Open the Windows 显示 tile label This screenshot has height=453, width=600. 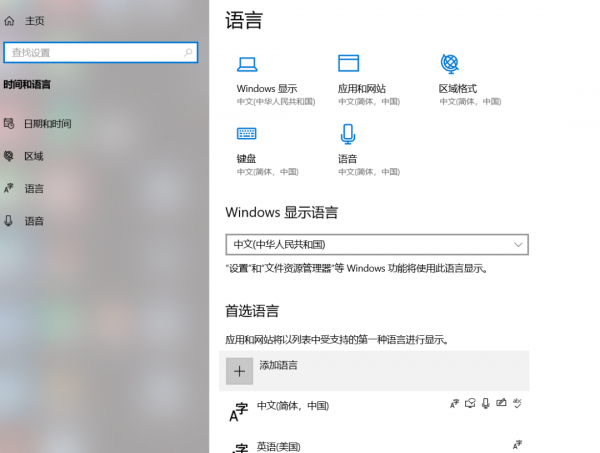(x=267, y=89)
